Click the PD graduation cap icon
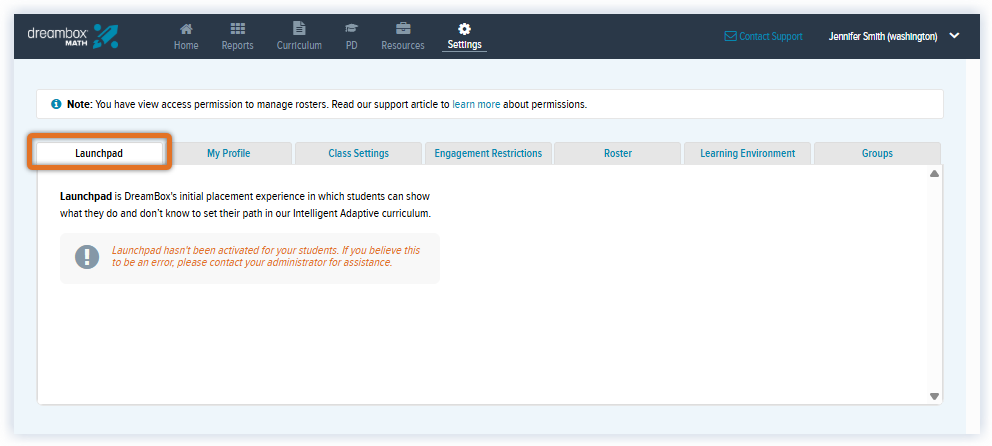 point(352,28)
